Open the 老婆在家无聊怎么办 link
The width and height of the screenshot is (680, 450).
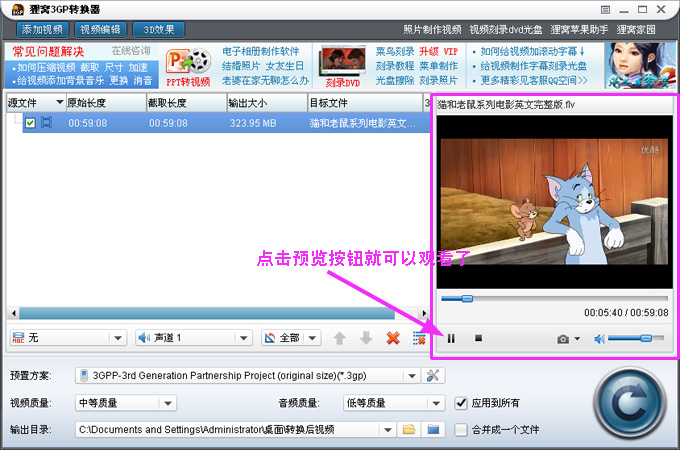pyautogui.click(x=265, y=80)
